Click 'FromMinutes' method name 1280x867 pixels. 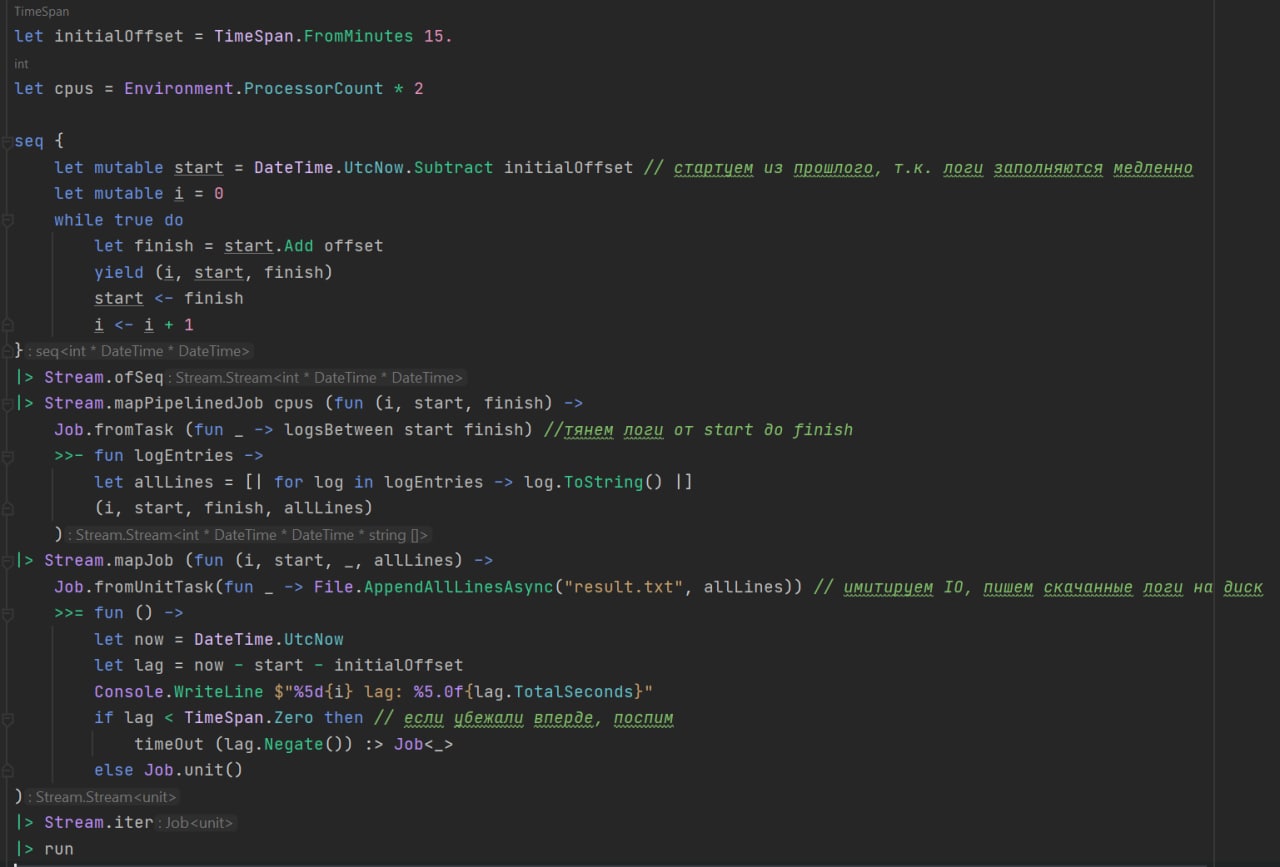tap(359, 36)
